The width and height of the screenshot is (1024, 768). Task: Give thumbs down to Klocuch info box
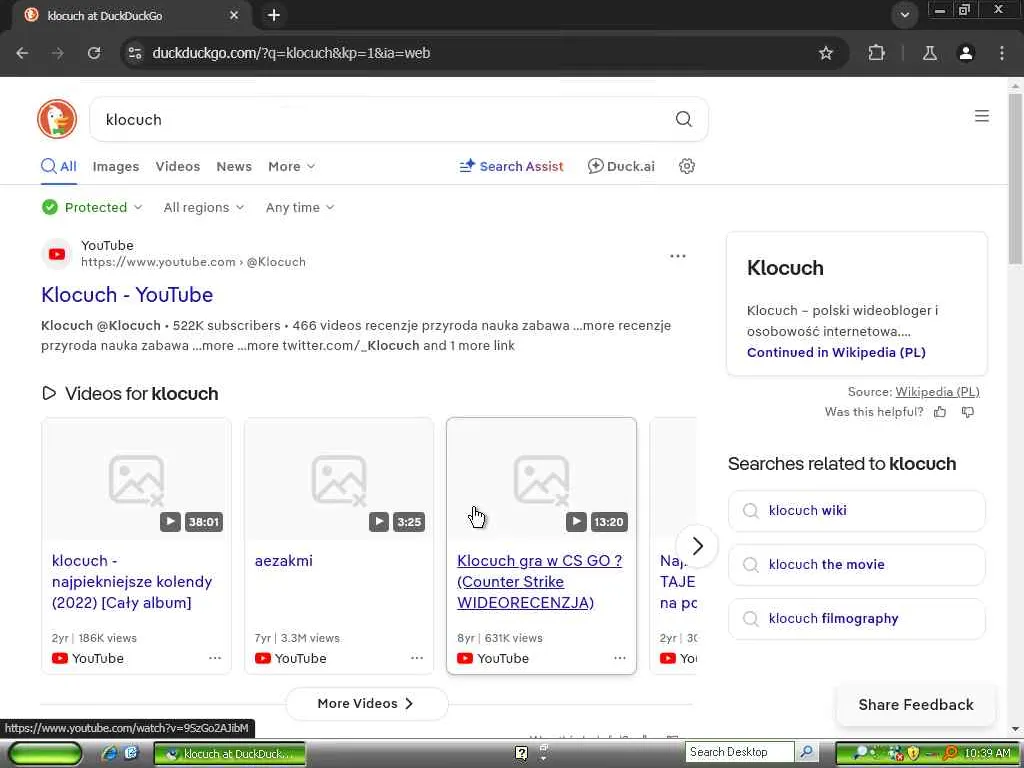[x=968, y=412]
